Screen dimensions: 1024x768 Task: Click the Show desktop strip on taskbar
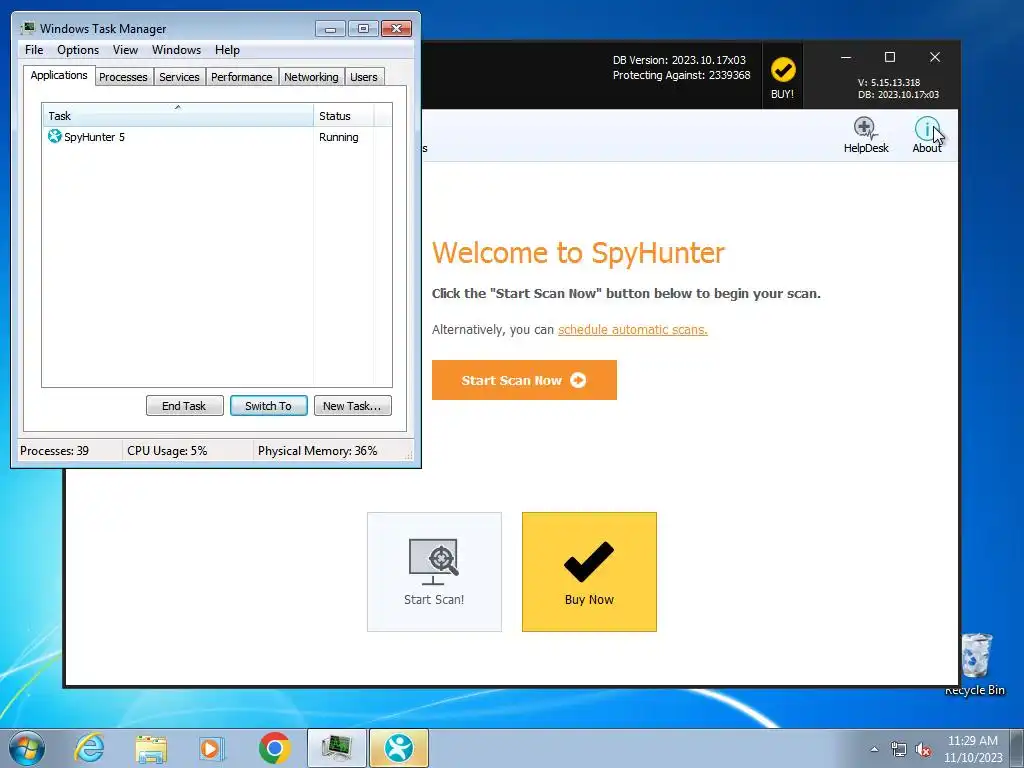(1018, 748)
